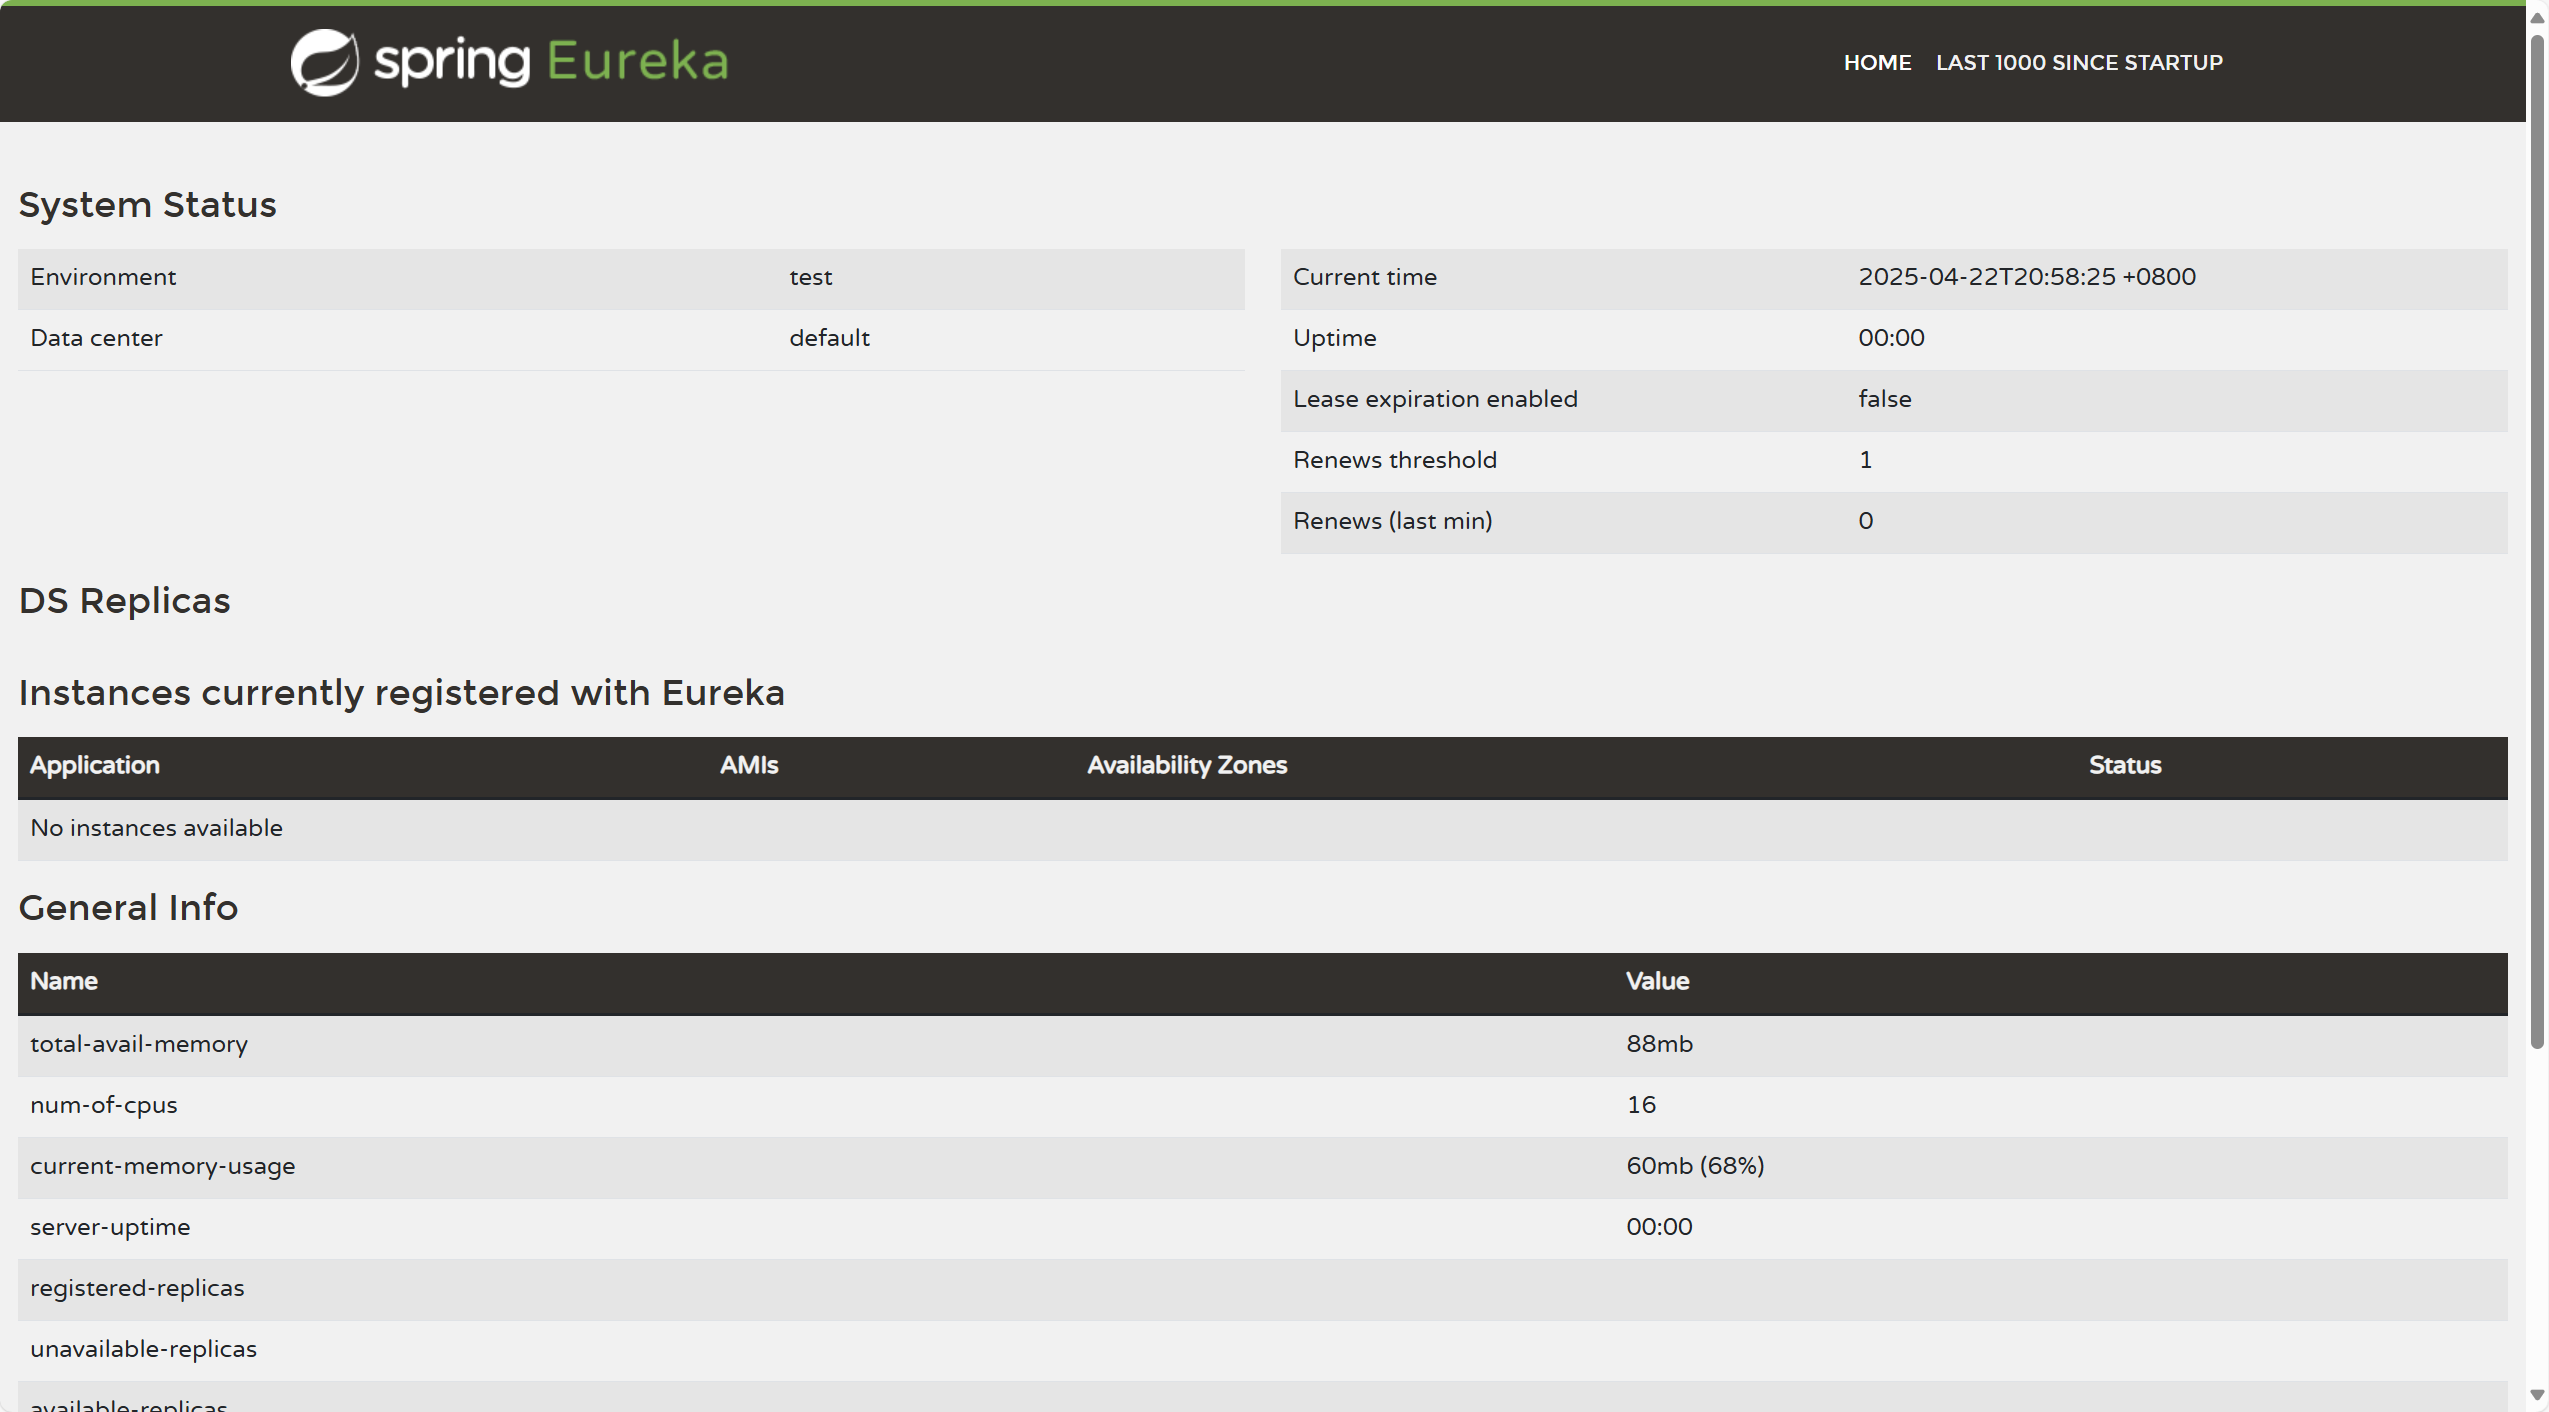Click the No instances available row
The width and height of the screenshot is (2549, 1412).
pyautogui.click(x=157, y=828)
